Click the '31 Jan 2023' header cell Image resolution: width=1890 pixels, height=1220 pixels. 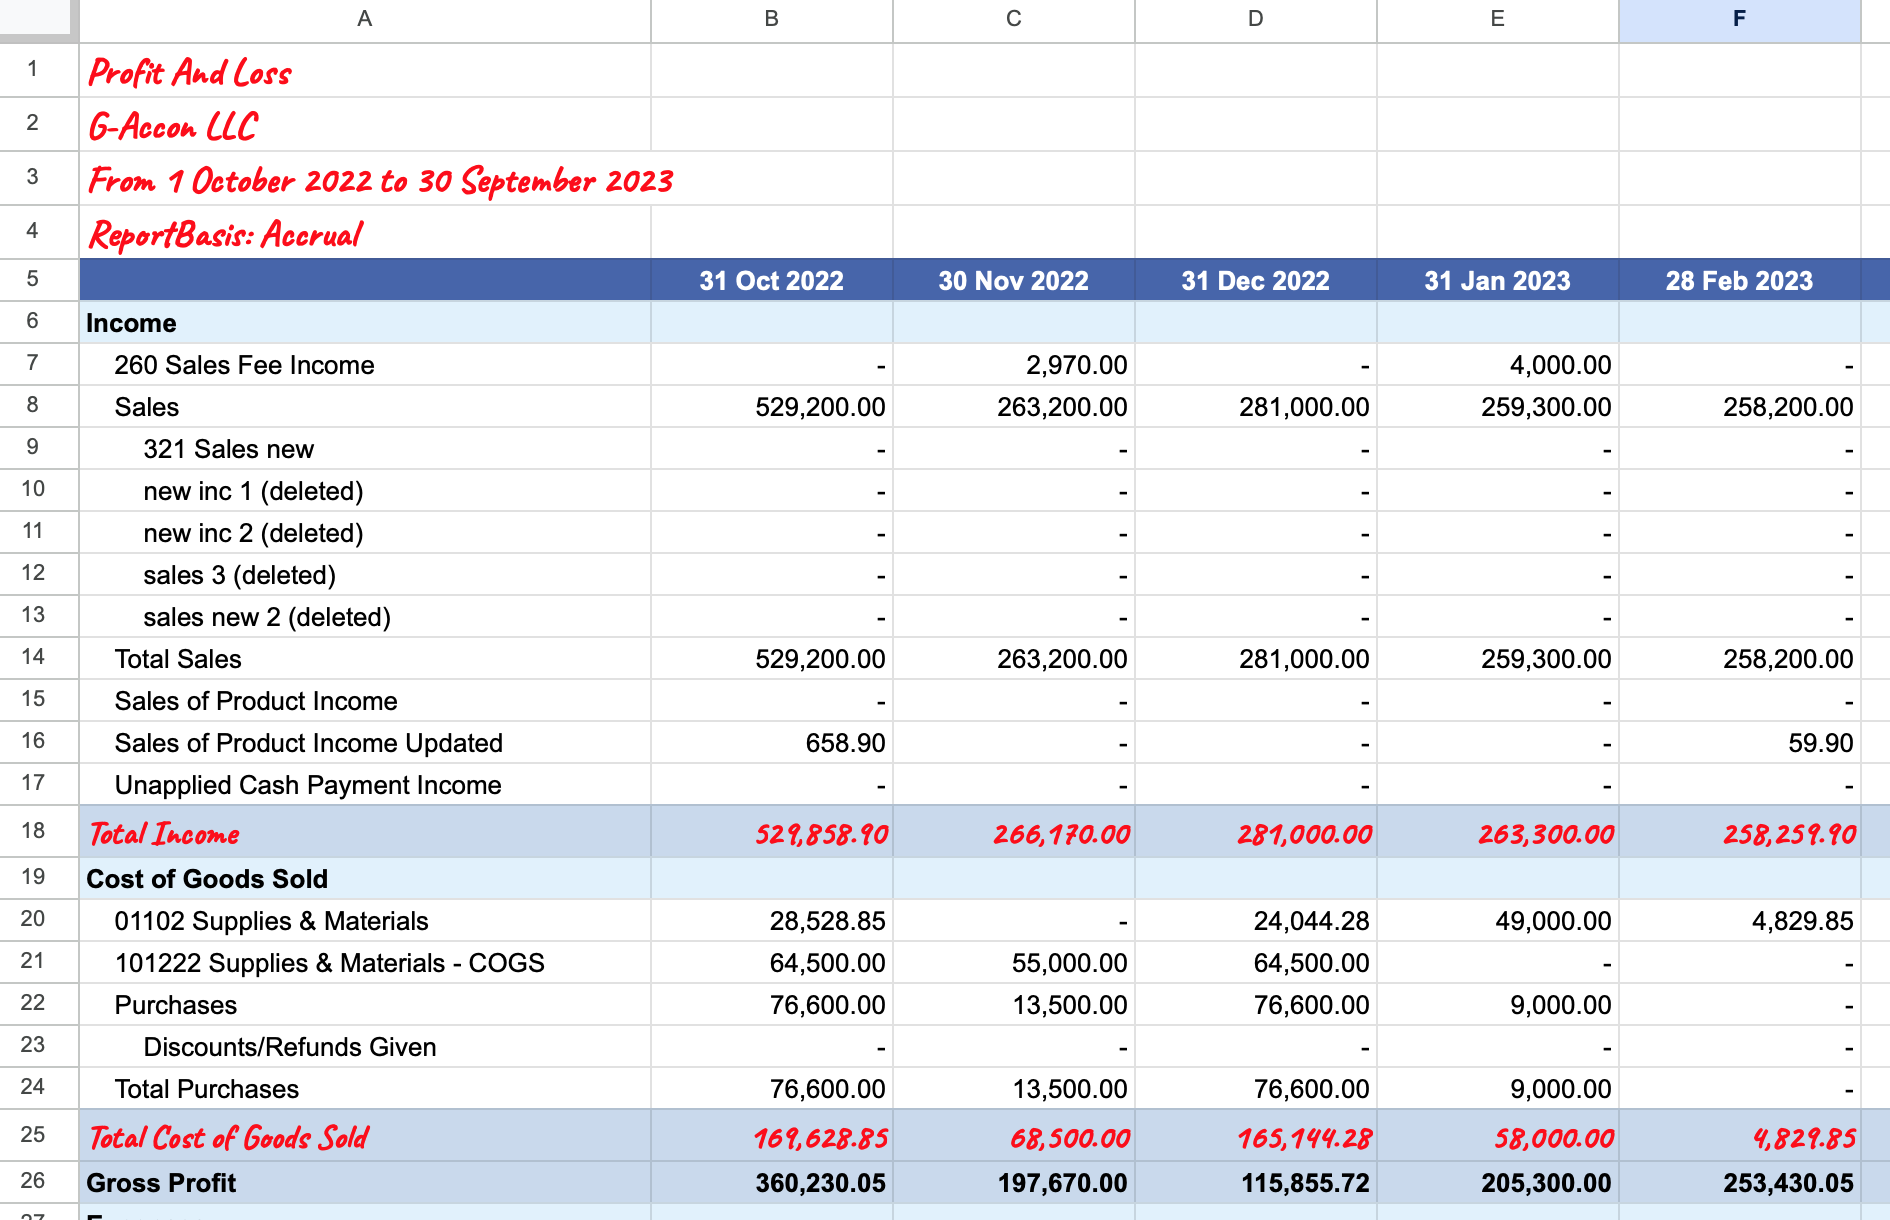pyautogui.click(x=1498, y=280)
